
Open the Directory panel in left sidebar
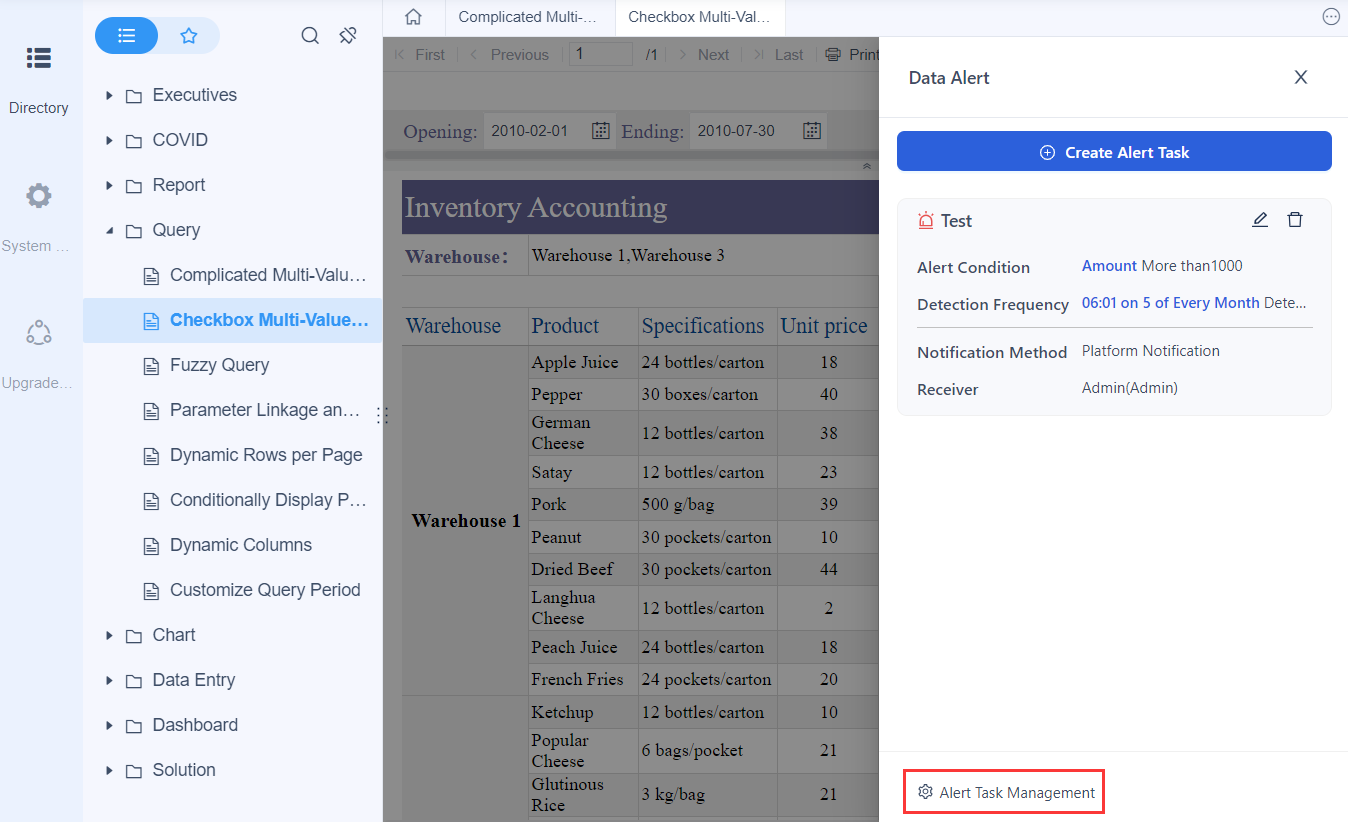tap(38, 70)
